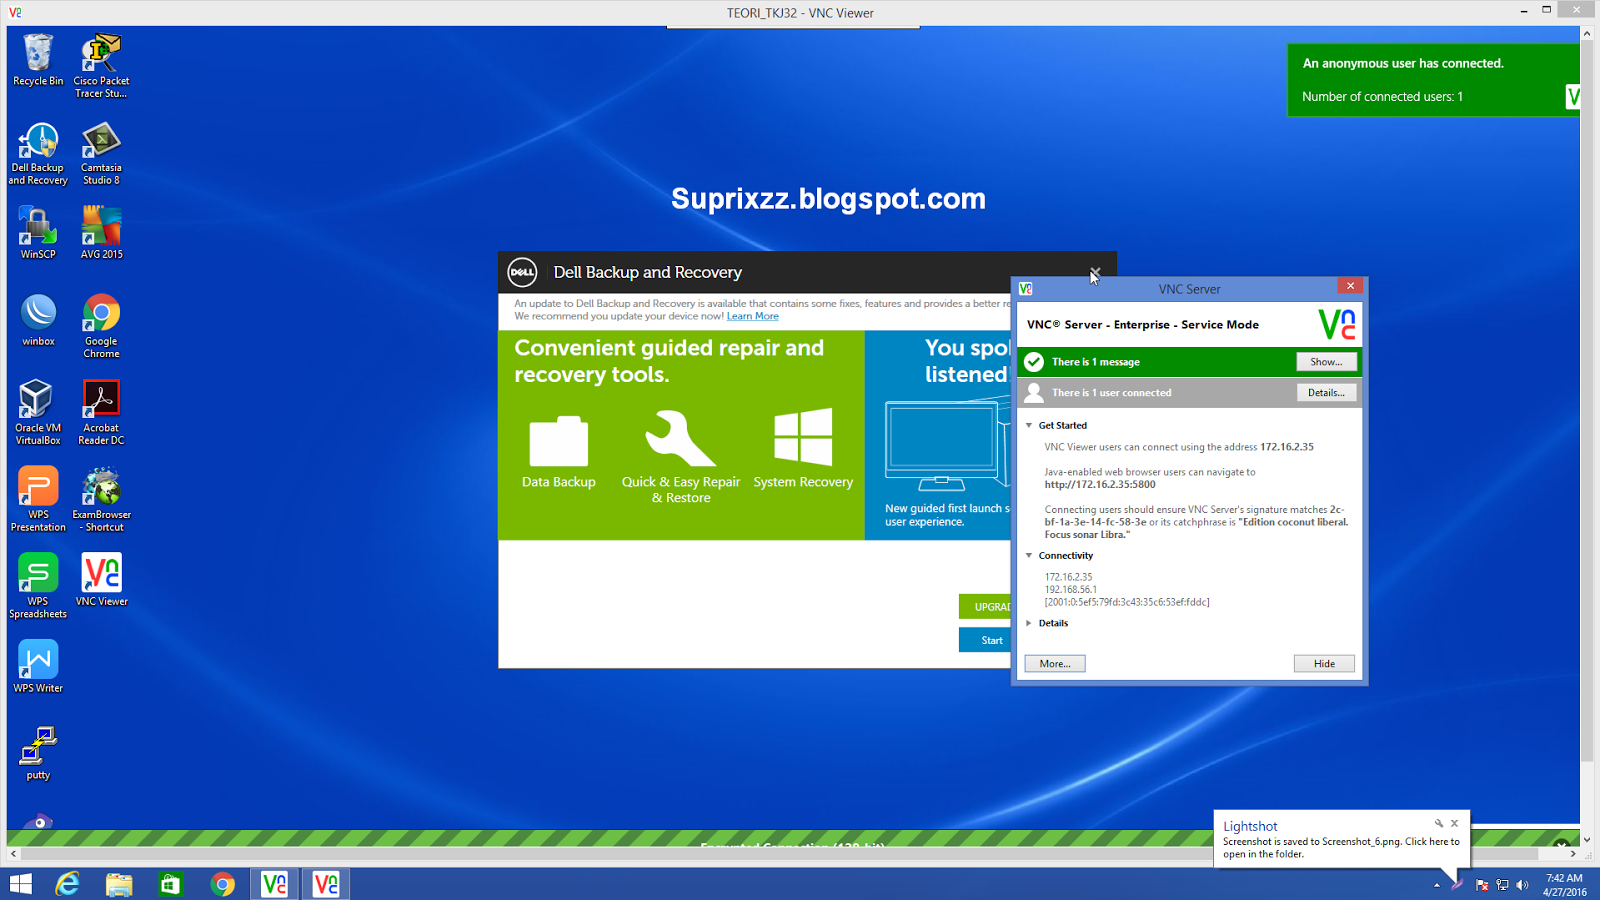Select the winbox desktop icon
The width and height of the screenshot is (1600, 900).
coord(38,320)
